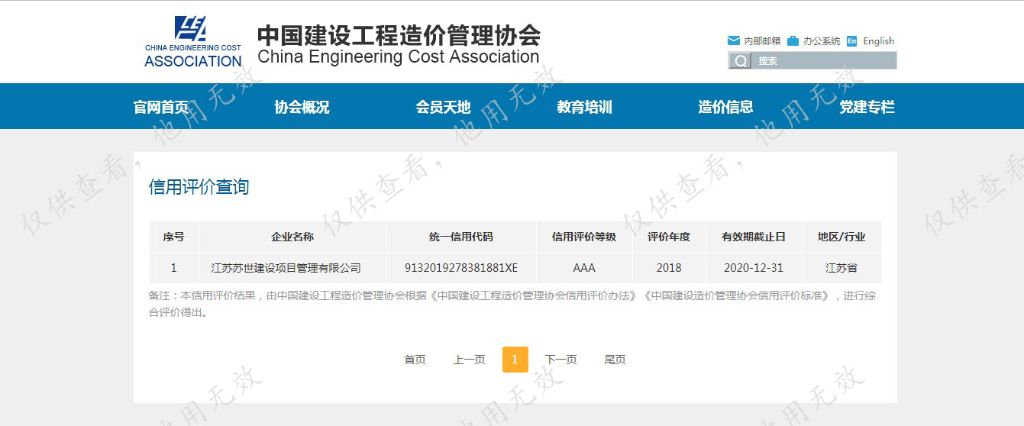Go to 官网首页 in navigation bar

click(x=161, y=106)
